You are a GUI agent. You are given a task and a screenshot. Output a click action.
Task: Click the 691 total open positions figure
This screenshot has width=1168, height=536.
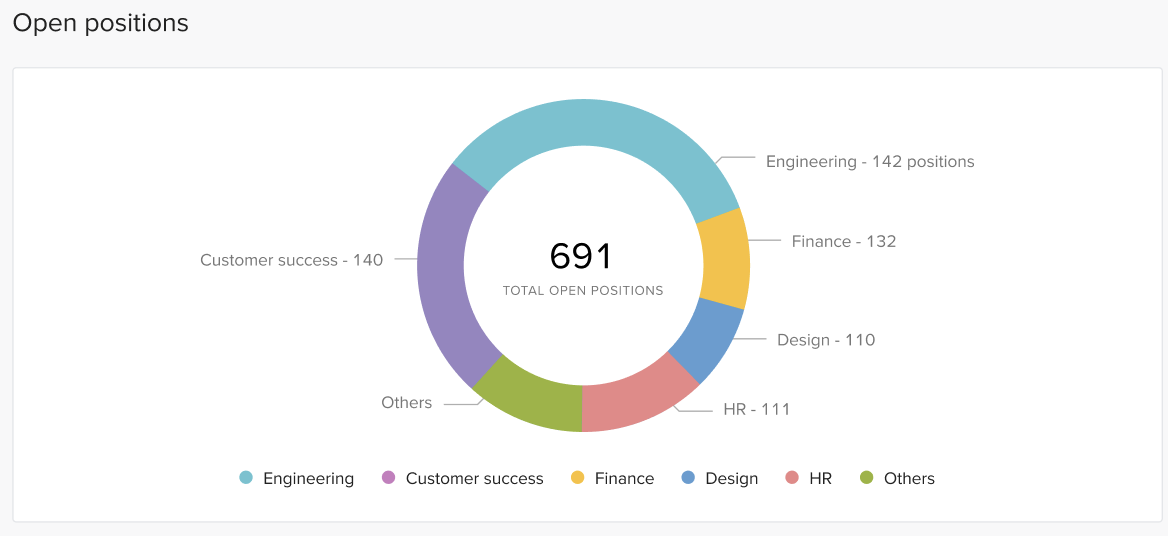tap(581, 257)
